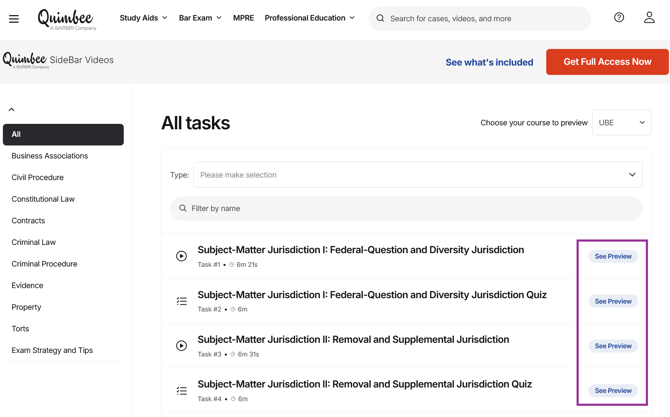Viewport: 670px width, 417px height.
Task: Open the Type selection dropdown
Action: pos(417,175)
